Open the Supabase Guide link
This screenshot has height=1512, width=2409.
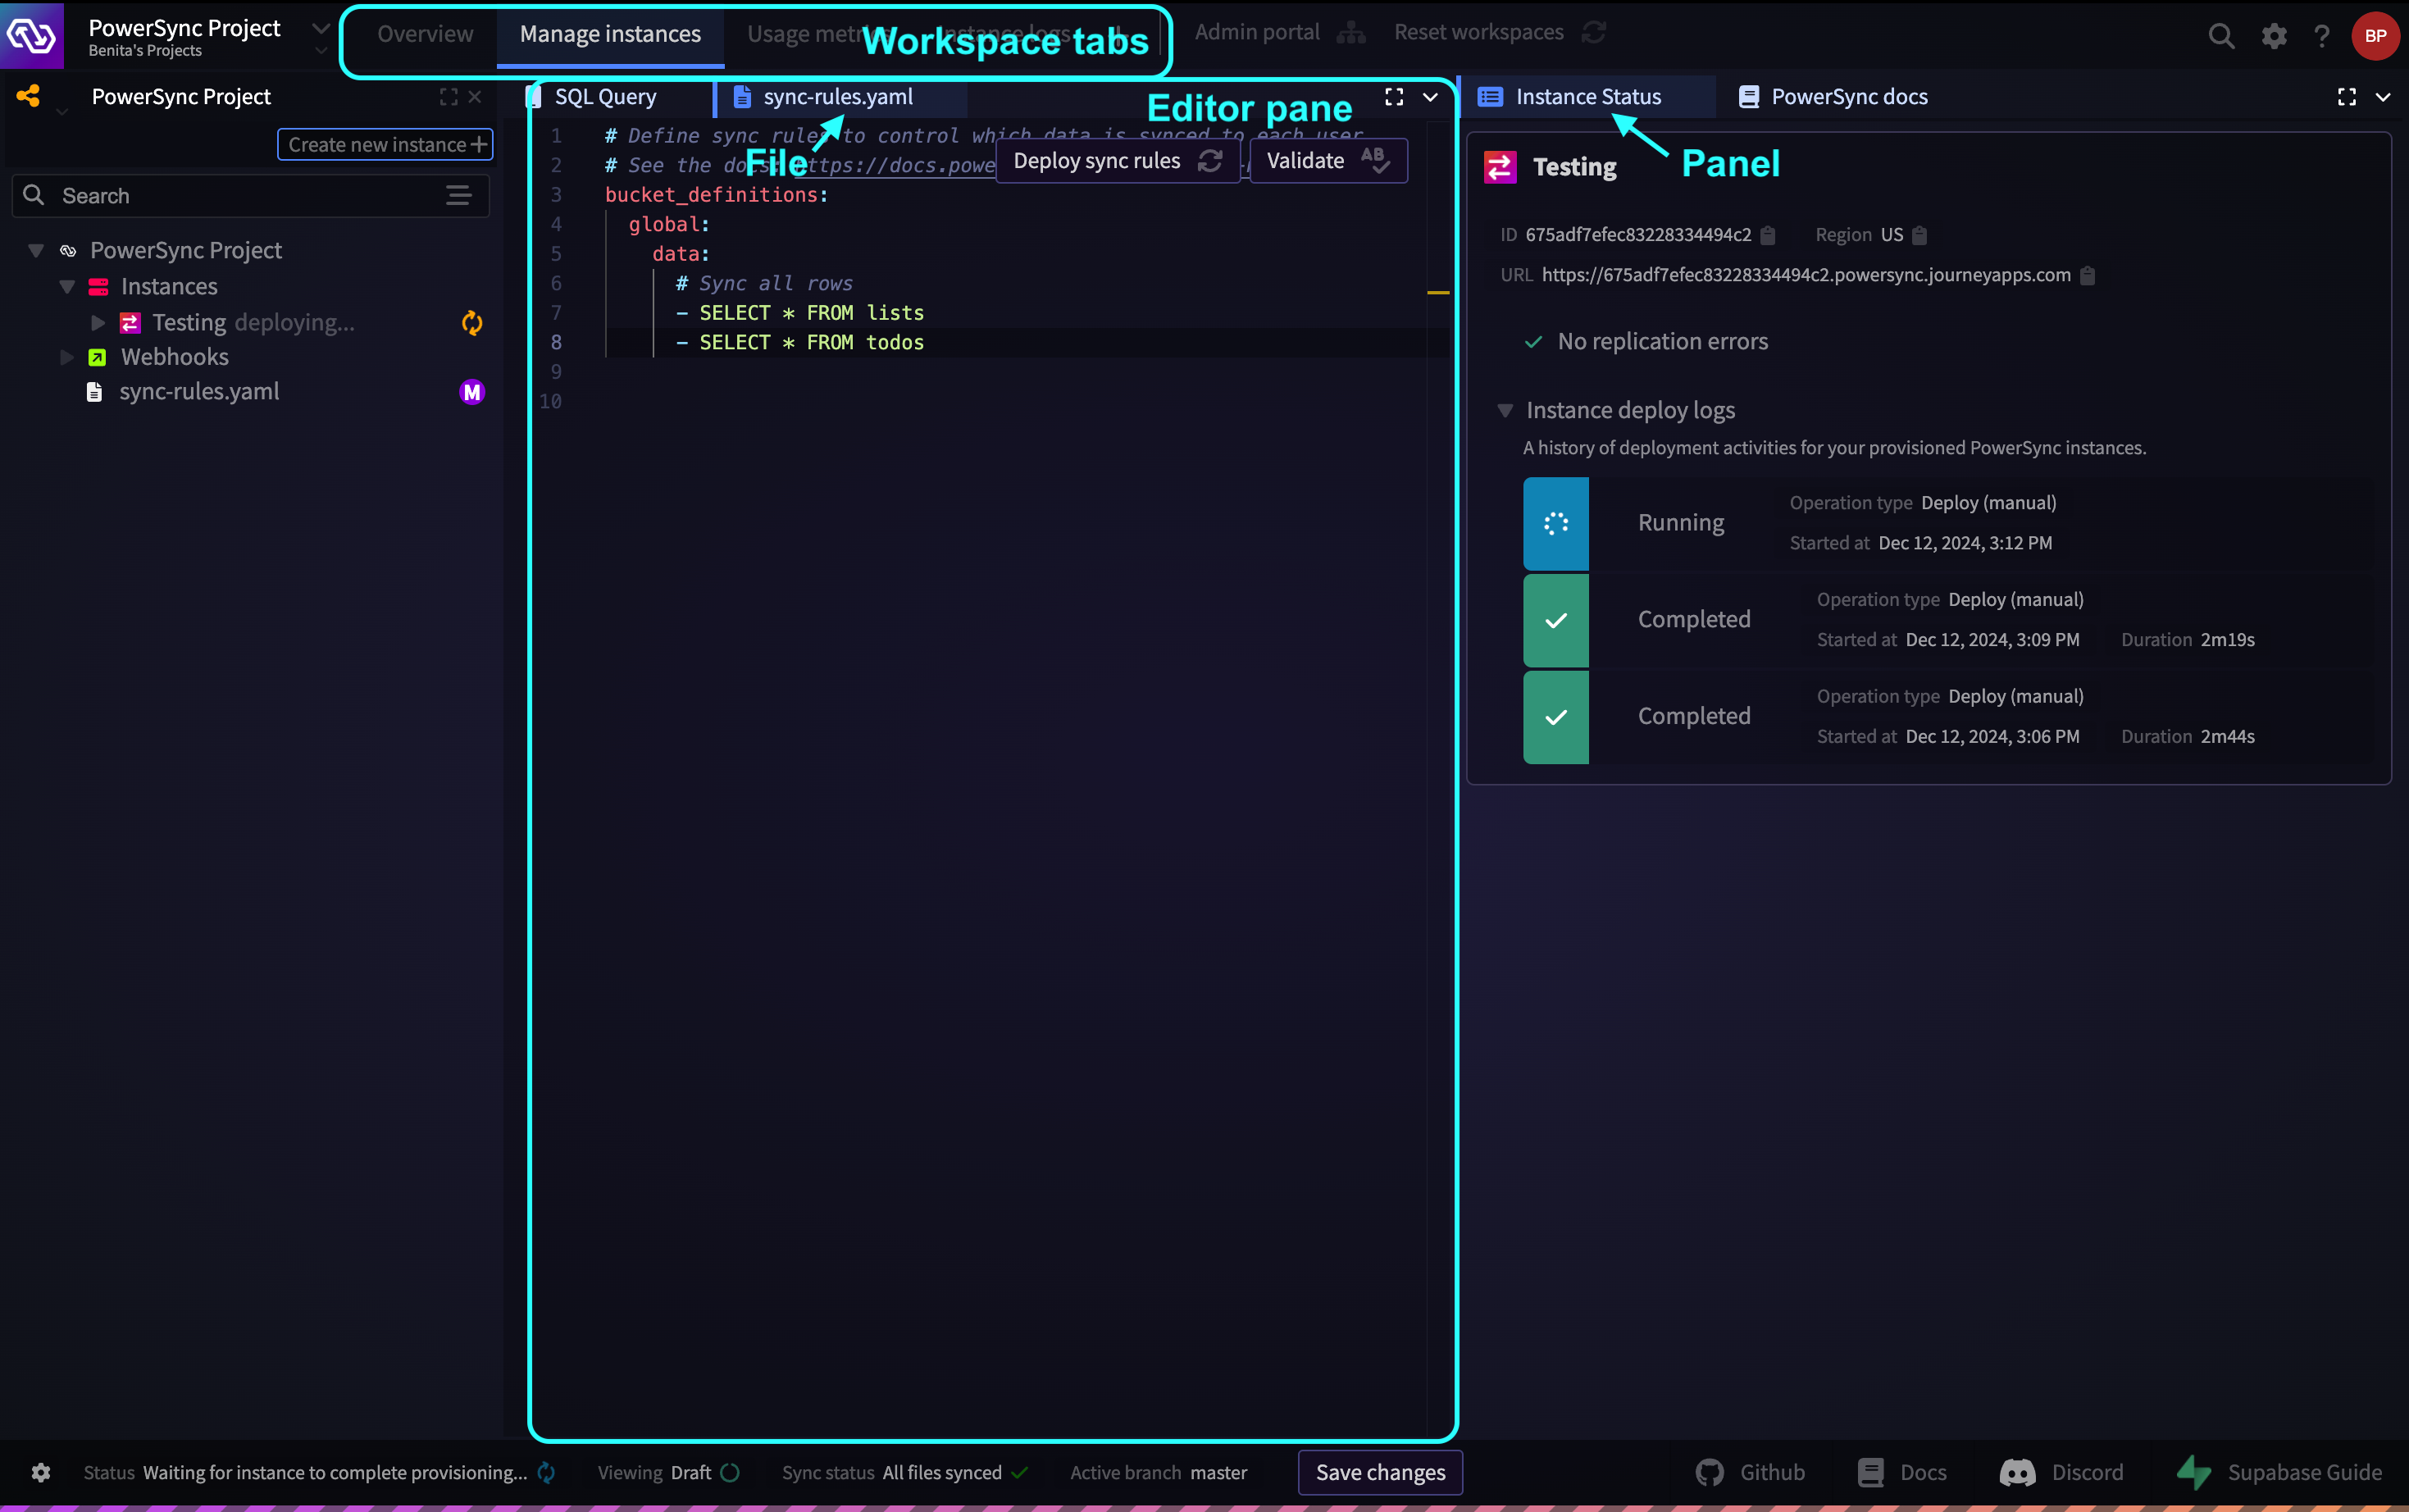coord(2280,1472)
